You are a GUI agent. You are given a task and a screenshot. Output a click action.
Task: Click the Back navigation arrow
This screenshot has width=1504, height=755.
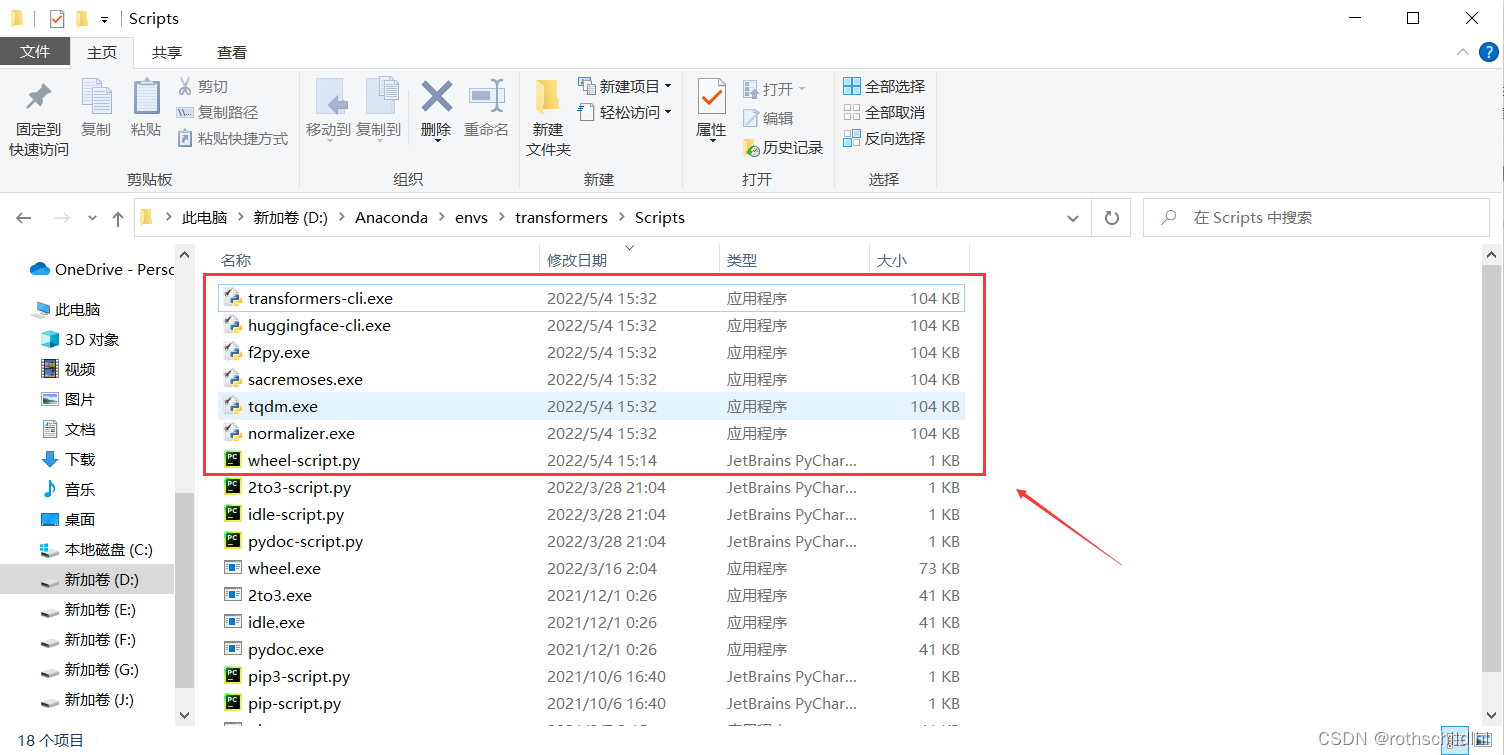tap(24, 218)
